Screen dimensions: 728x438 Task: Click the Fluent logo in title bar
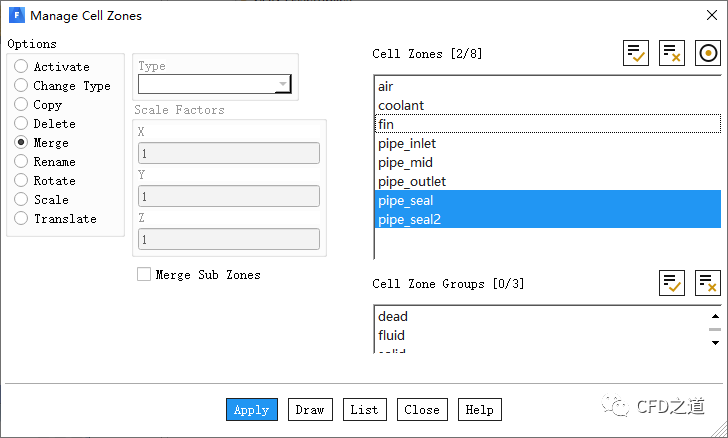coord(16,15)
